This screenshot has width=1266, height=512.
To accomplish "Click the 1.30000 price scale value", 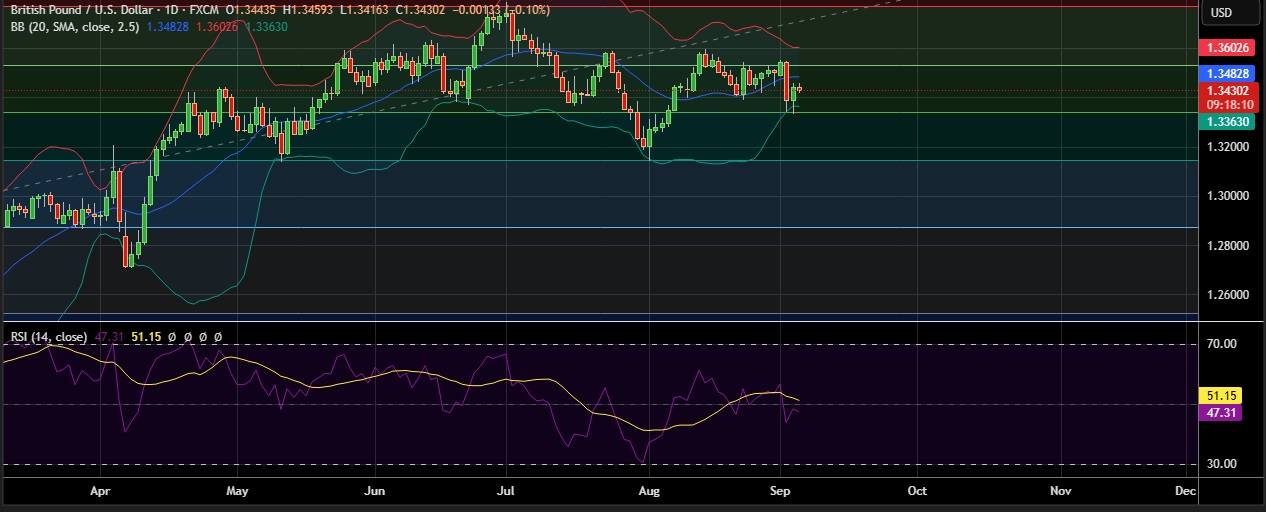I will point(1226,197).
